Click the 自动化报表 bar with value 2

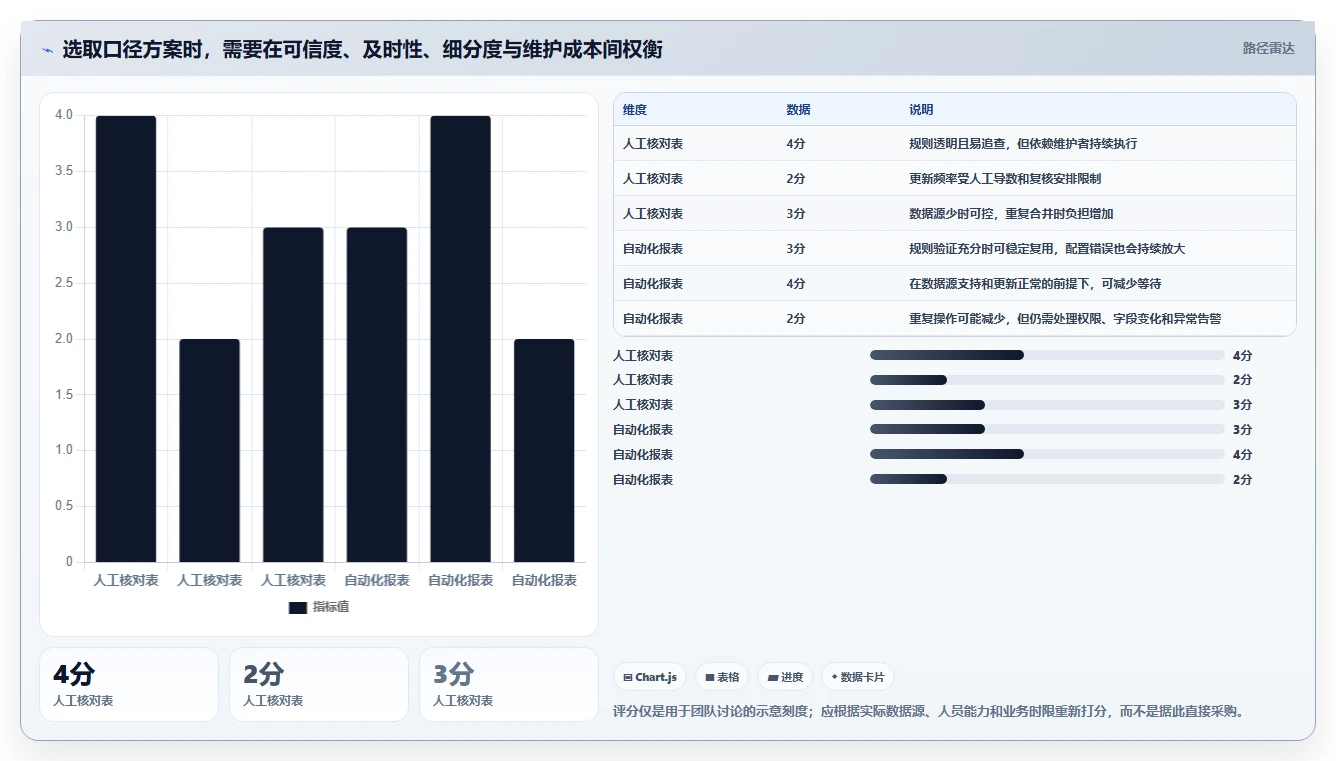[x=544, y=450]
